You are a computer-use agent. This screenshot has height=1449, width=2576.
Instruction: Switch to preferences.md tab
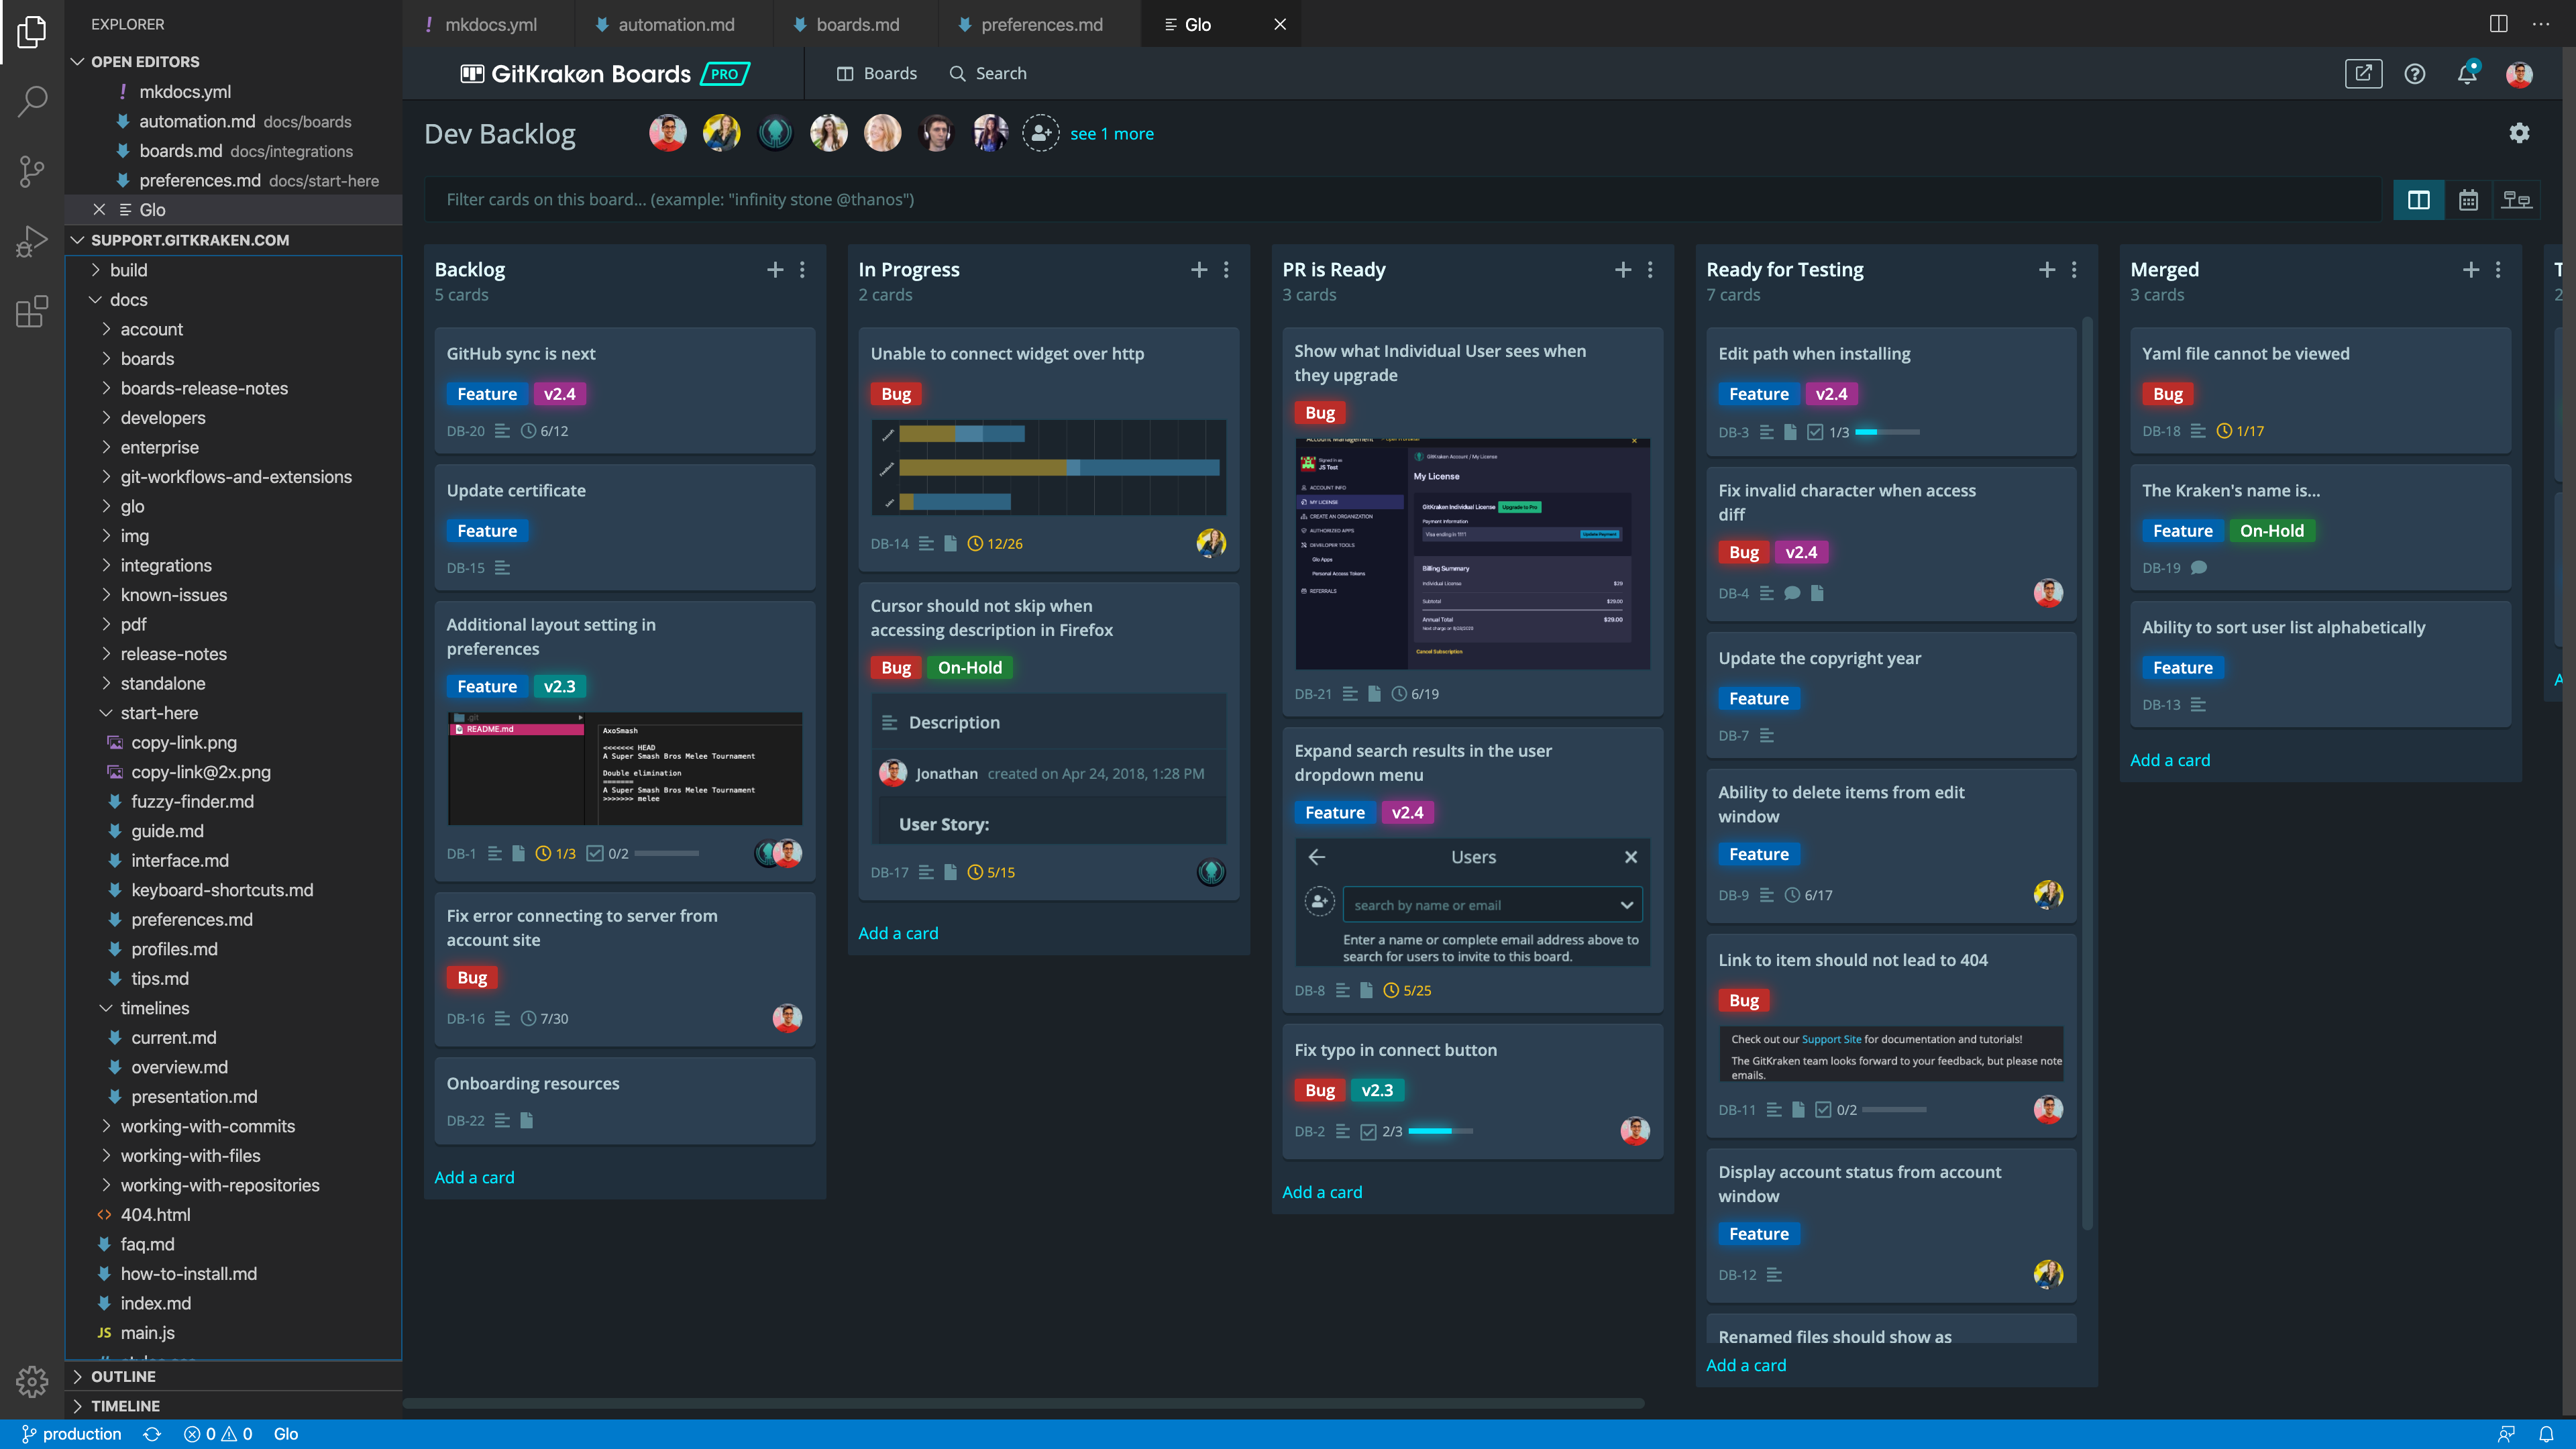(x=1040, y=24)
